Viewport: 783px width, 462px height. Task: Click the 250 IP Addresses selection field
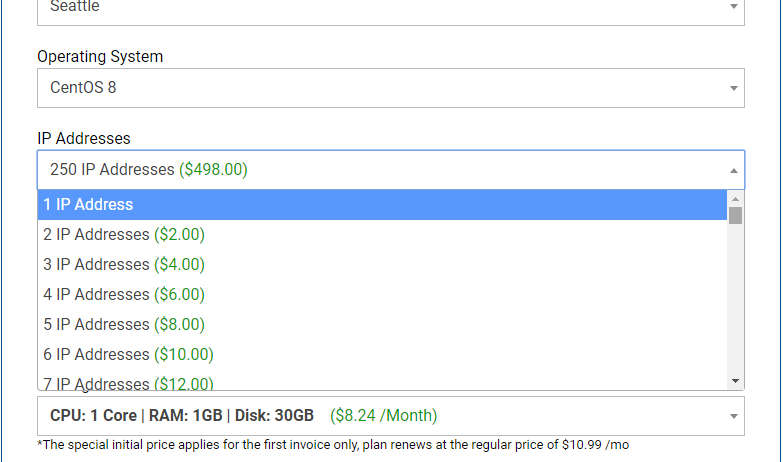pyautogui.click(x=380, y=170)
